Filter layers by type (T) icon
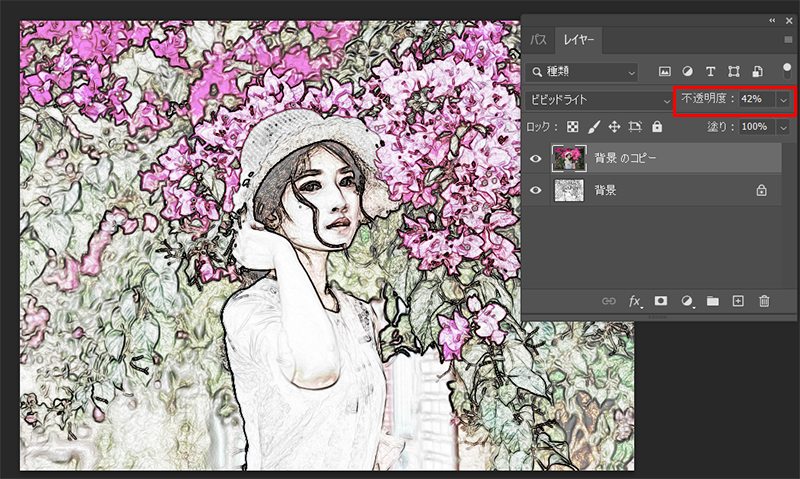This screenshot has height=479, width=800. (x=711, y=72)
